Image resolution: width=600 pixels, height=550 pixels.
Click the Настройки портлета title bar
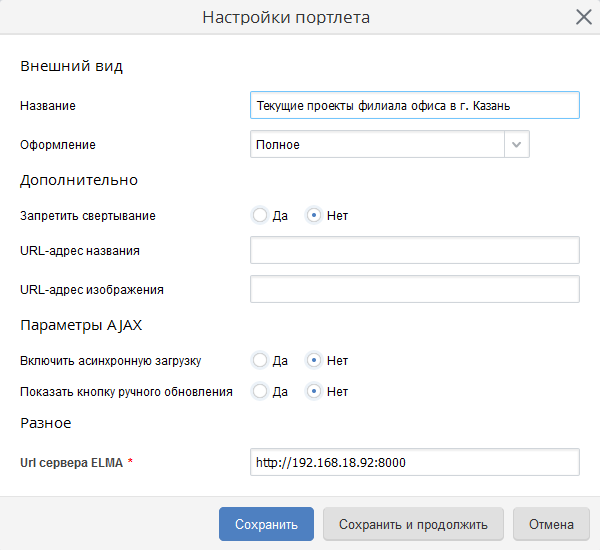coord(285,17)
